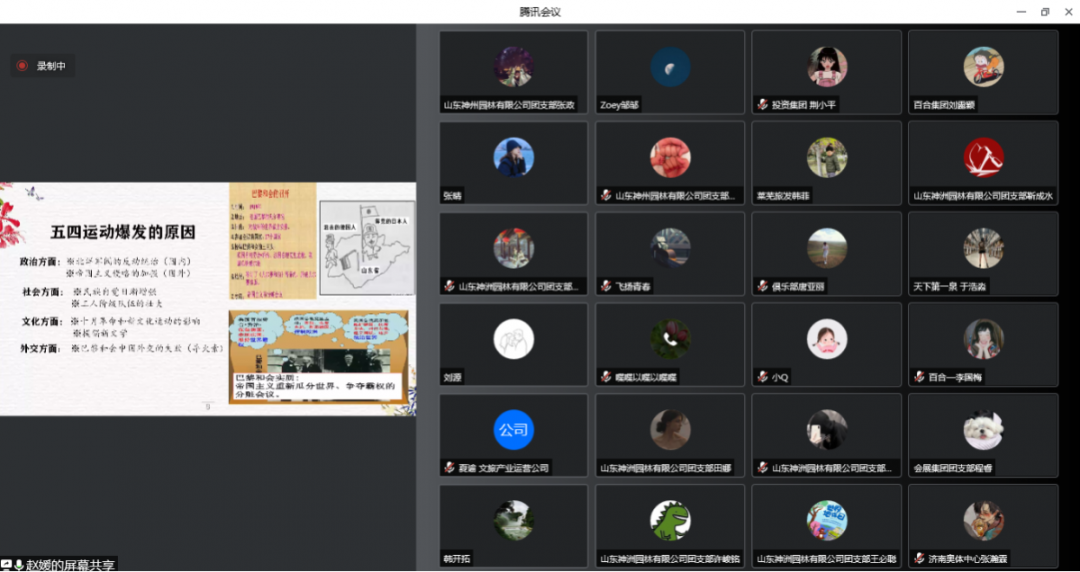Click the blue 公司 avatar

click(x=513, y=430)
